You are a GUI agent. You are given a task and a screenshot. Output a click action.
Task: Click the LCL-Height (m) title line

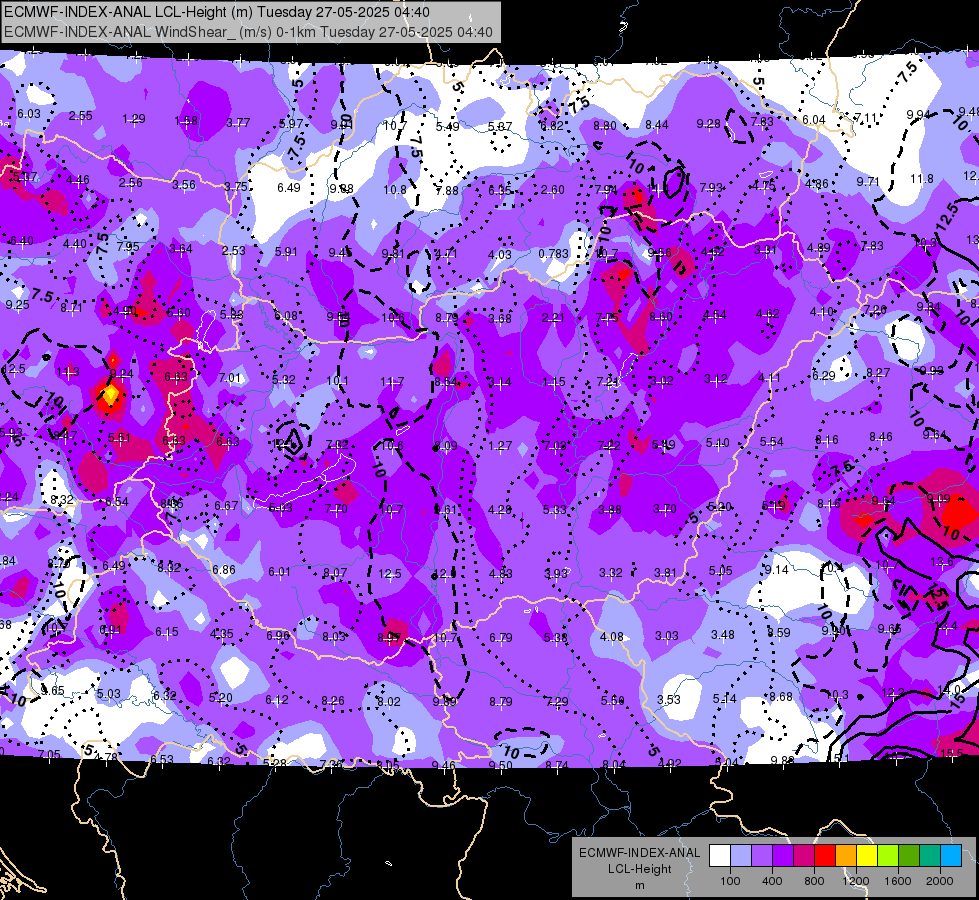click(x=217, y=12)
